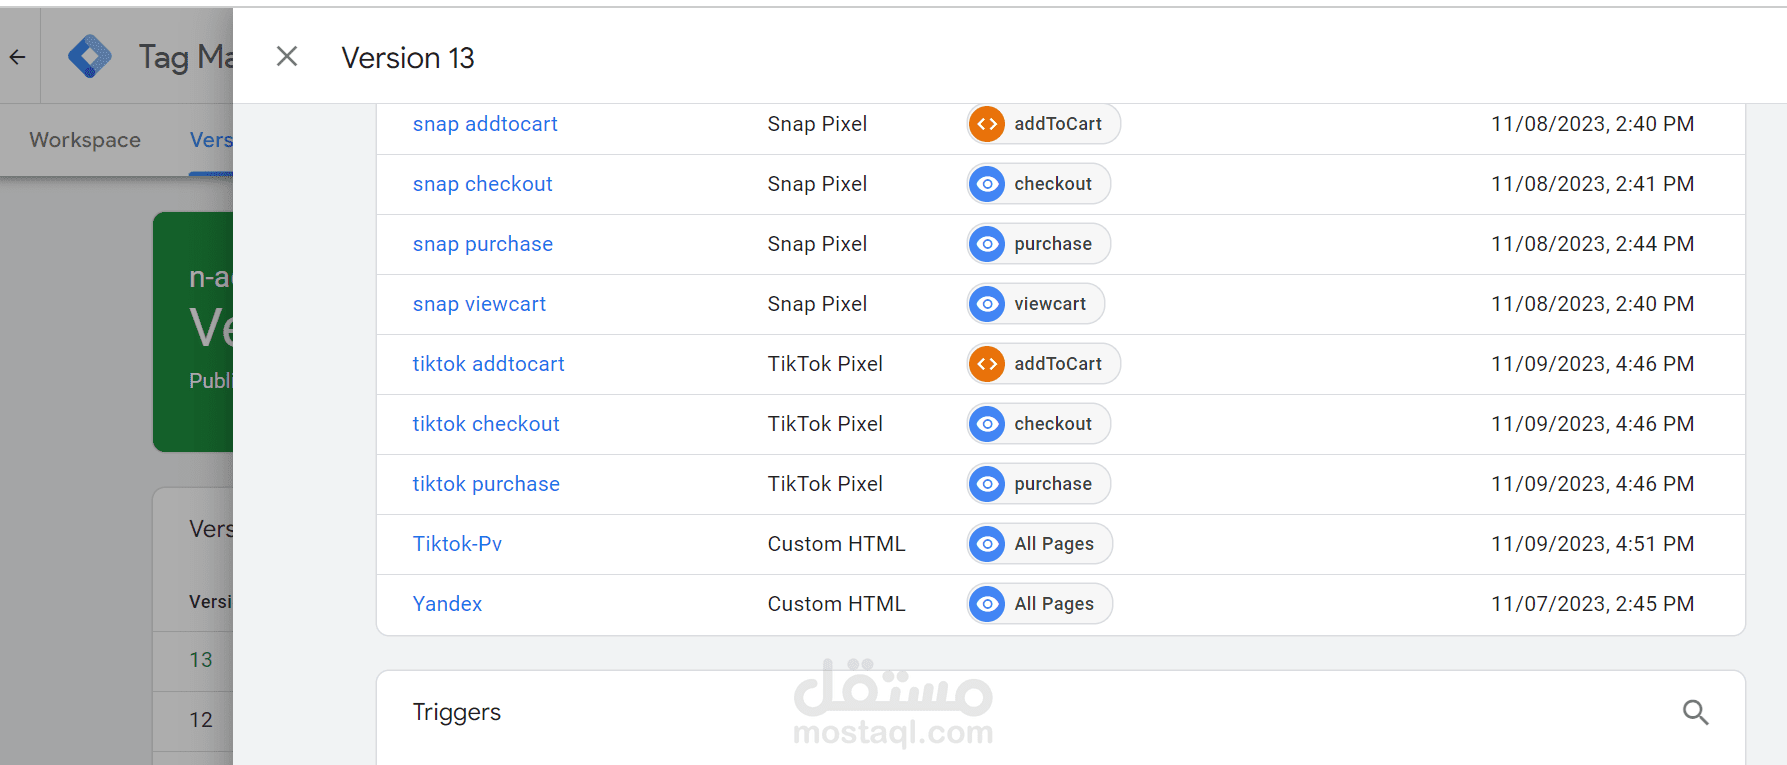Click the eye icon on tiktok purchase trigger
The image size is (1787, 765).
point(987,484)
